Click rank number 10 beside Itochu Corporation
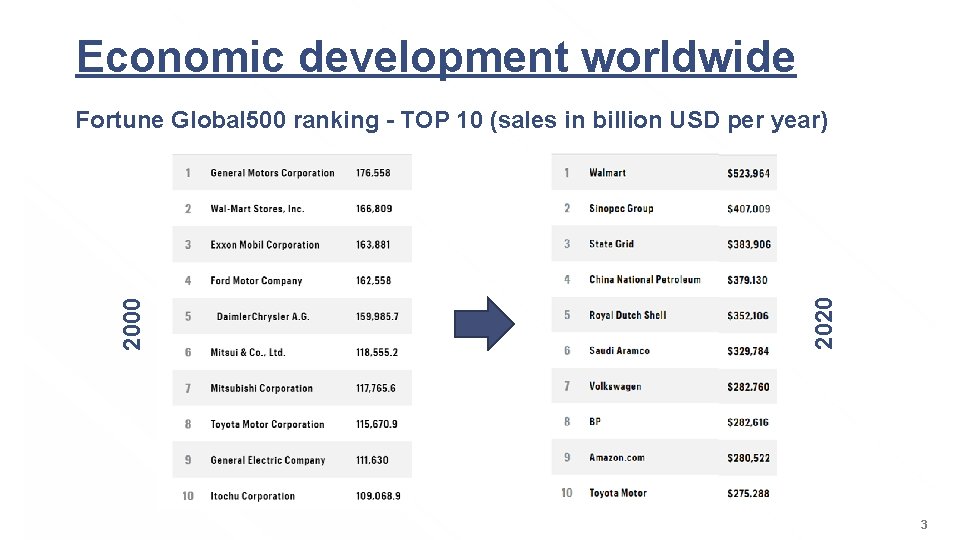Screen dimensions: 960x540 (x=187, y=496)
